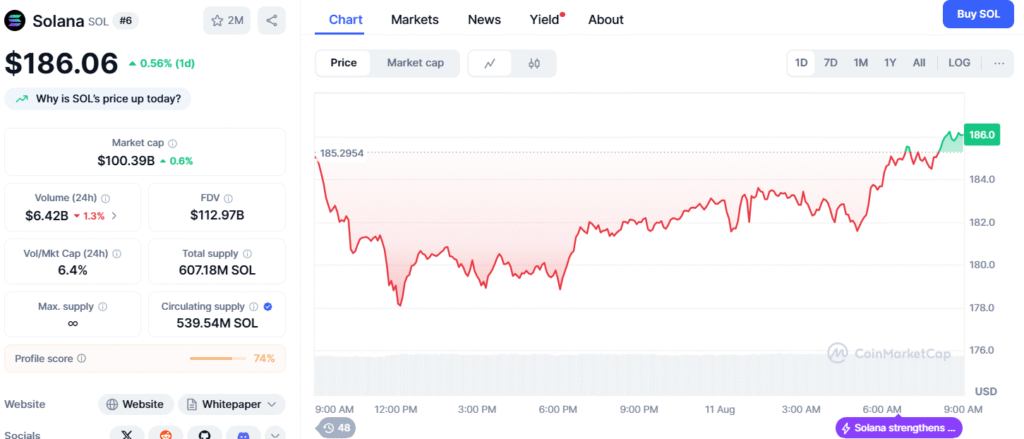Click the info icon next to Market cap
The width and height of the screenshot is (1024, 439).
pos(173,143)
